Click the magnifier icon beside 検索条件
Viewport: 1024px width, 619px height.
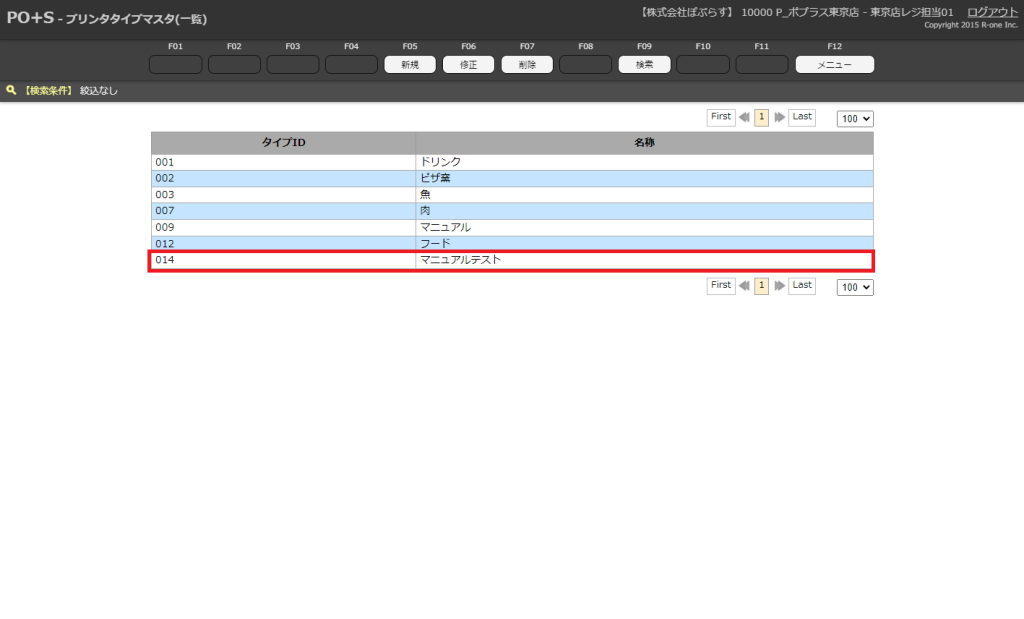11,90
